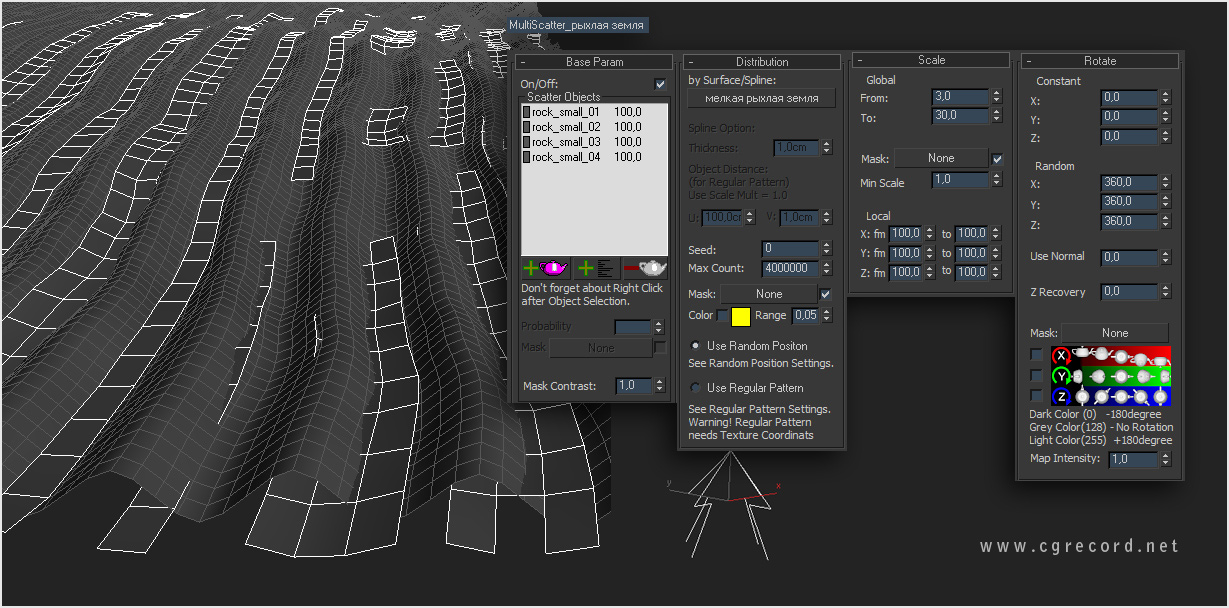Adjust the Max Count spinner arrows

[827, 268]
